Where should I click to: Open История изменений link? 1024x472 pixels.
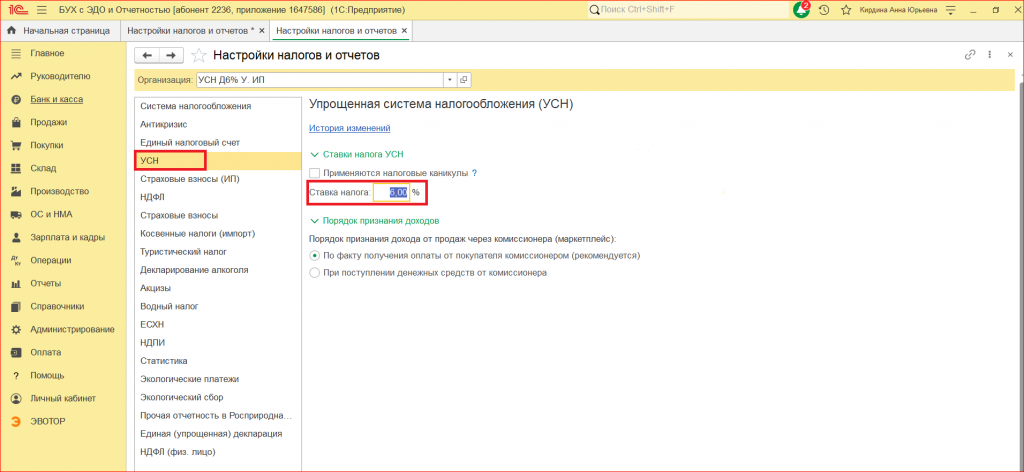coord(349,129)
